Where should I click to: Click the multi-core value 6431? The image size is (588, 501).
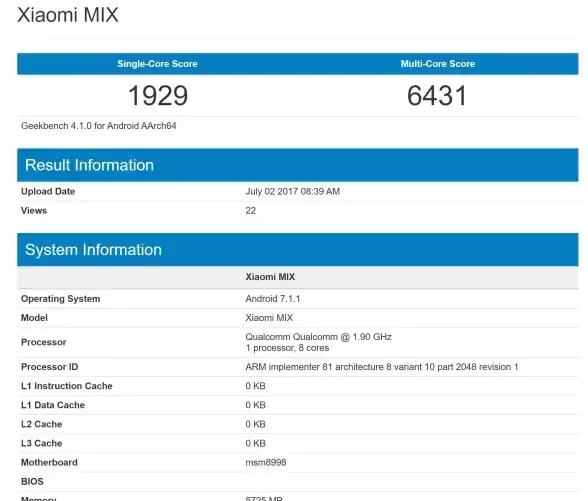click(437, 95)
